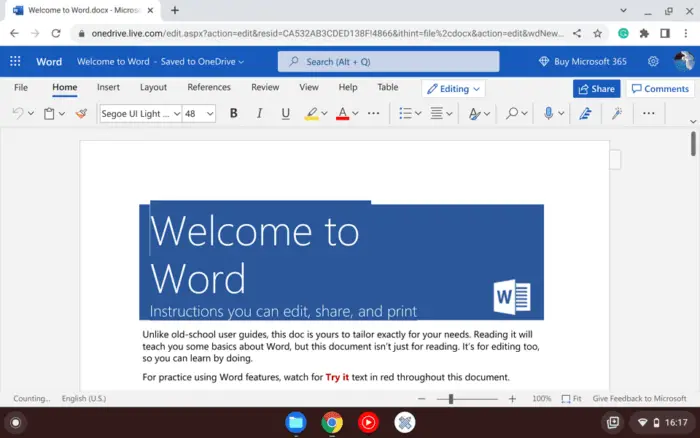Open the Editing mode dropdown

[453, 89]
